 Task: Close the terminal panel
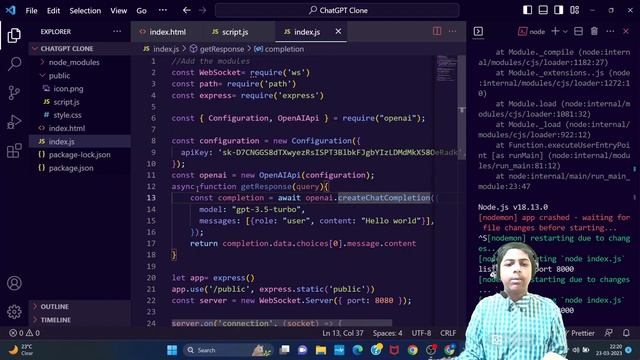click(x=626, y=31)
